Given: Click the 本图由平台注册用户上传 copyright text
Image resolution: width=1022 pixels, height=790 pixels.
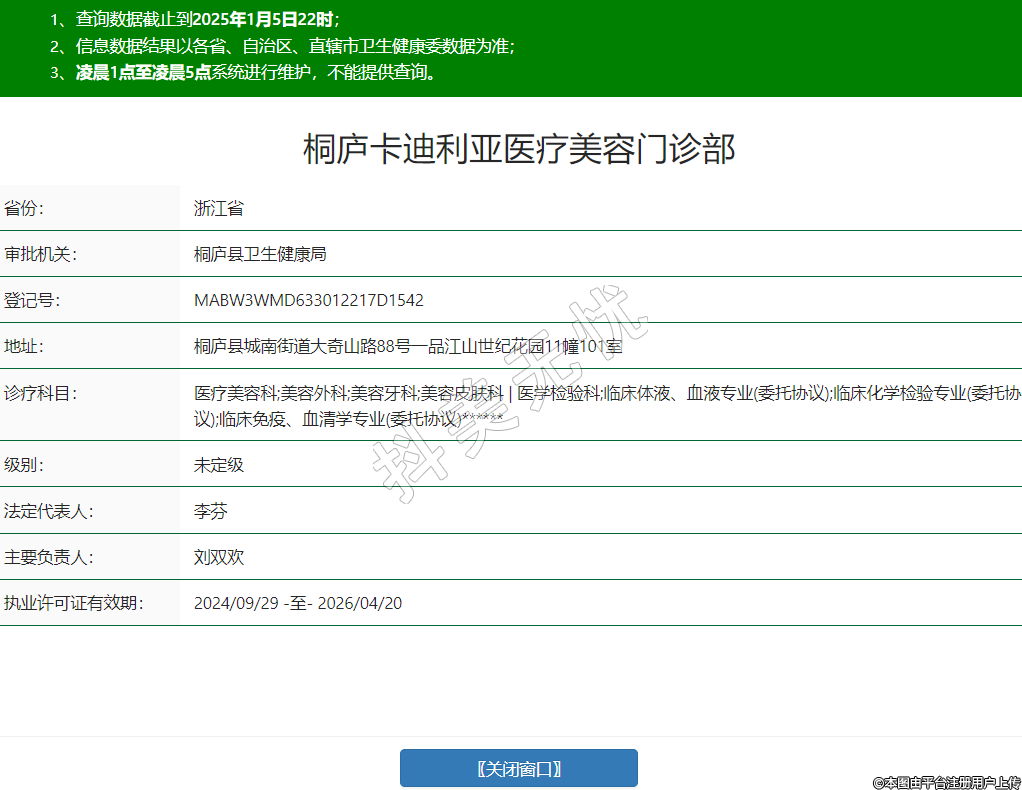Looking at the screenshot, I should click(x=946, y=782).
